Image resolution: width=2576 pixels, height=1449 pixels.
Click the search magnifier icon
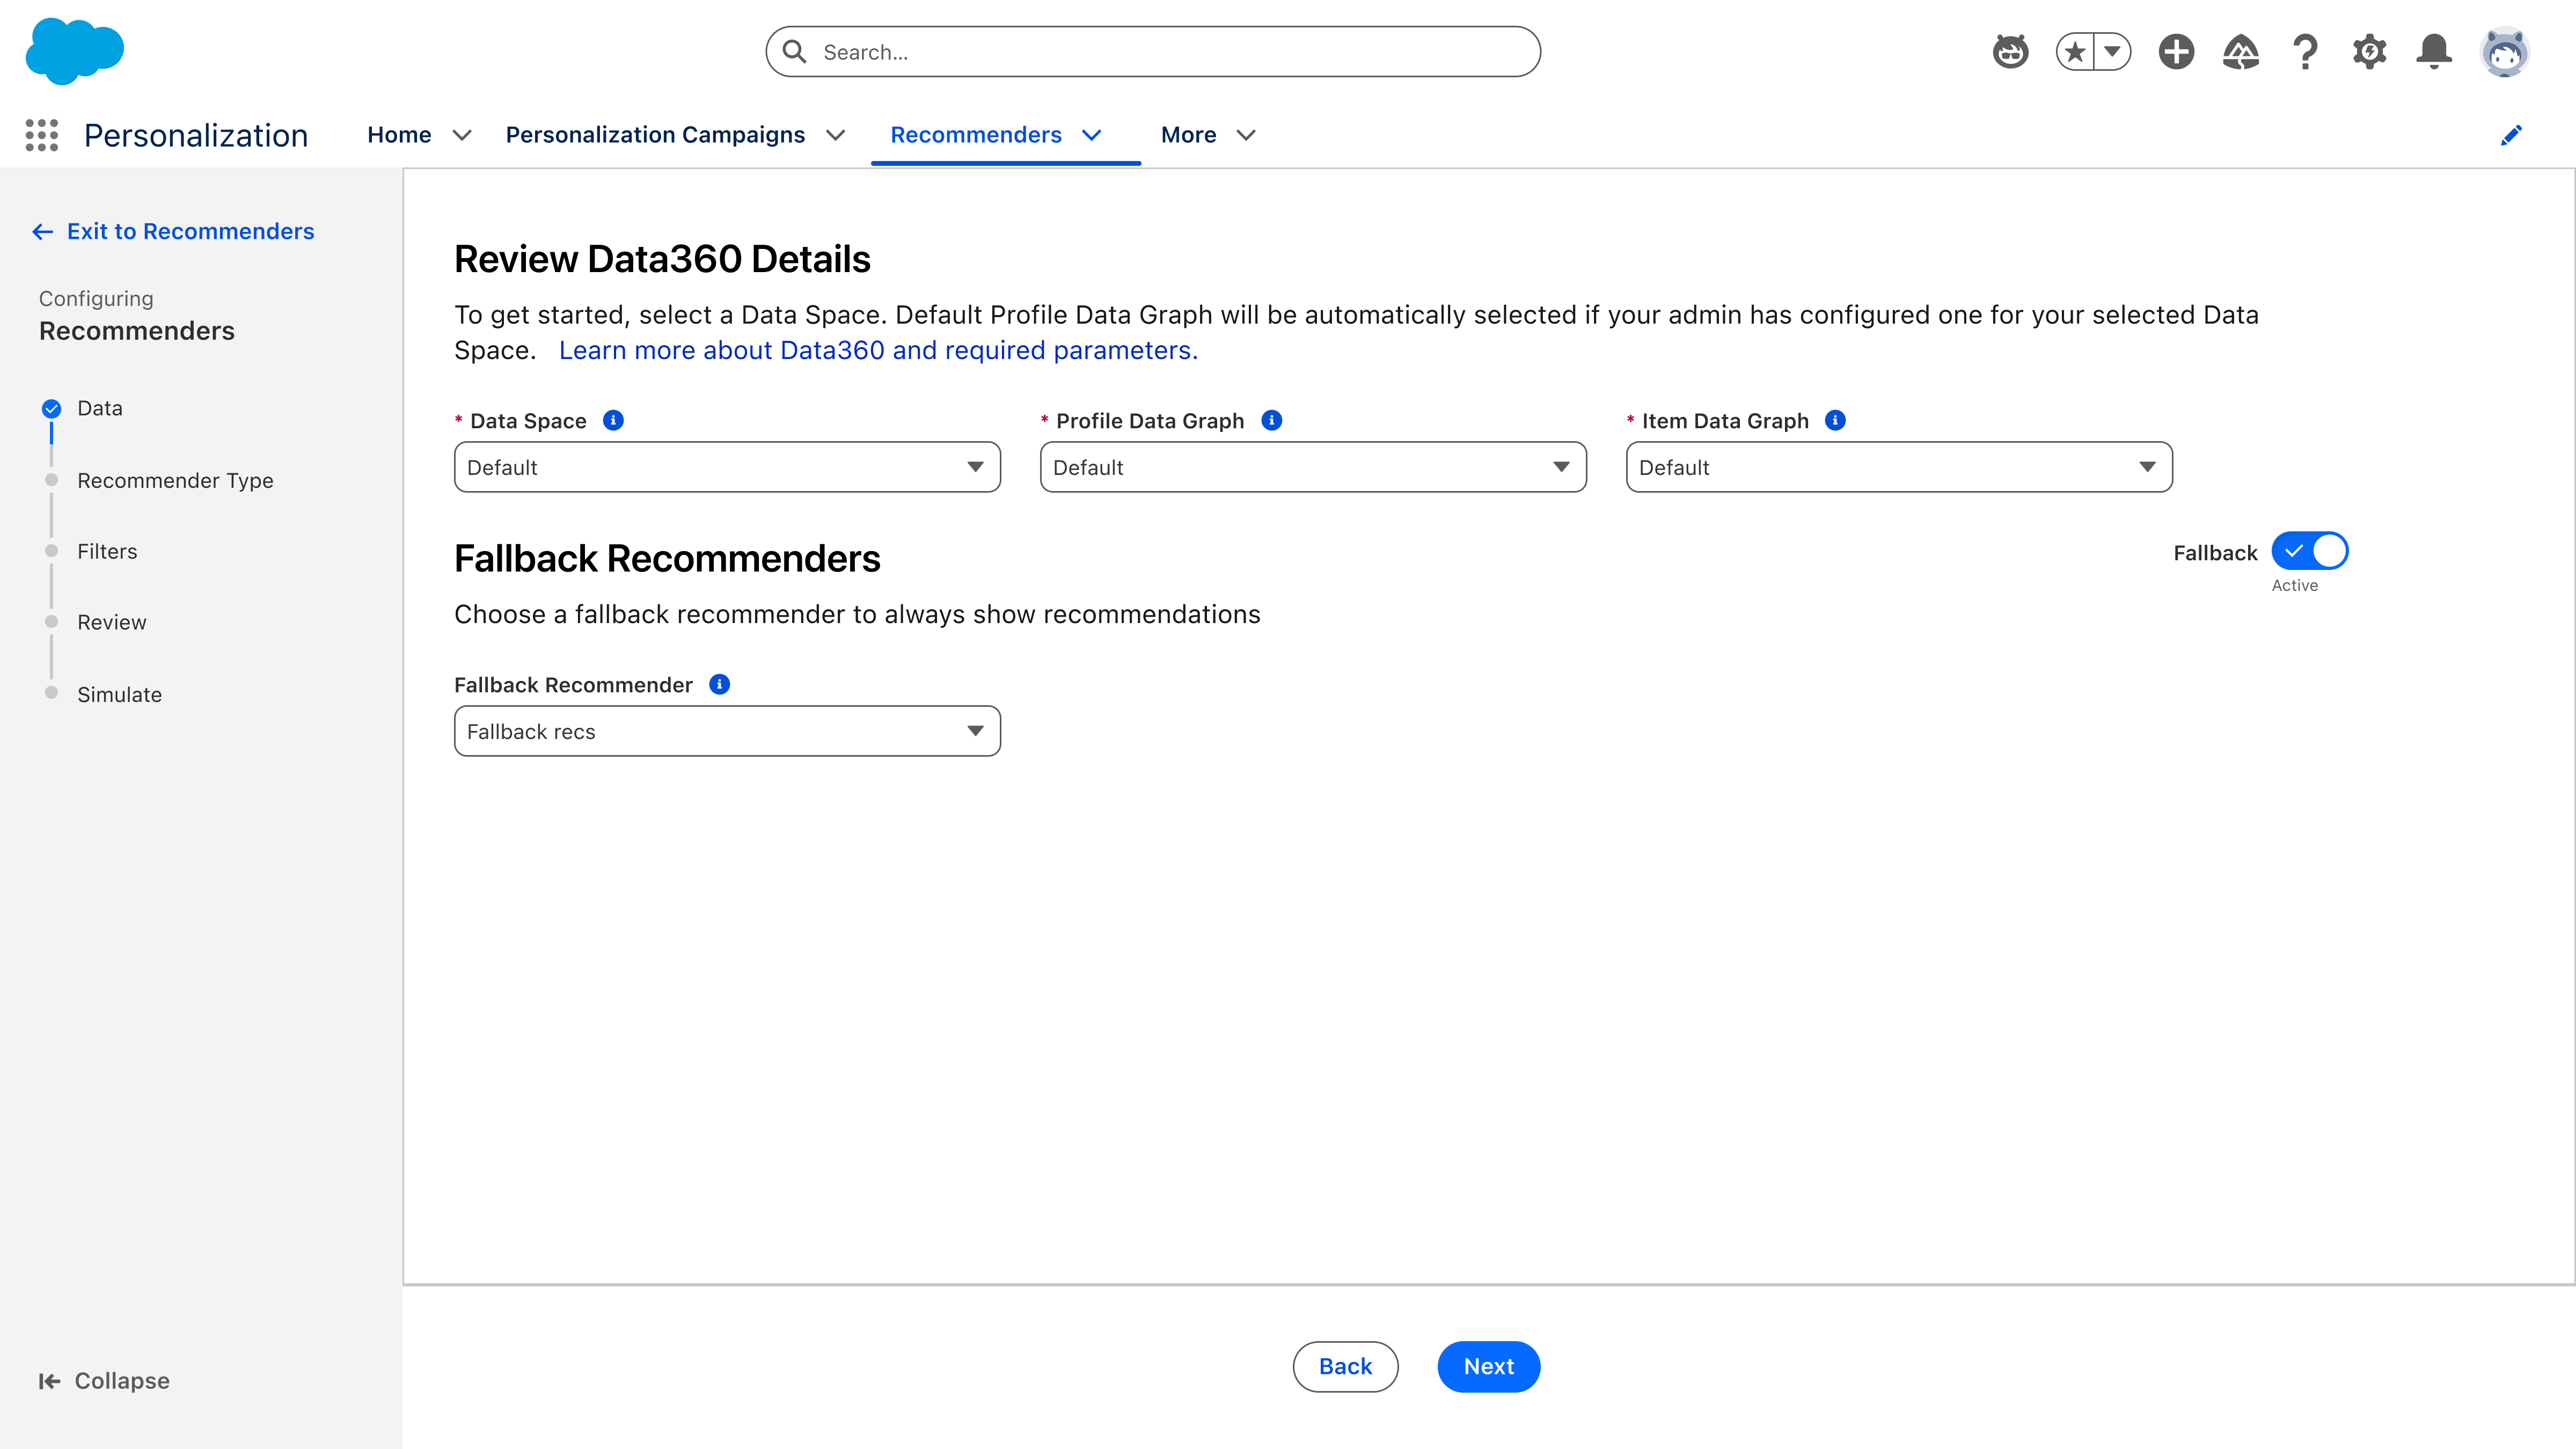click(794, 52)
